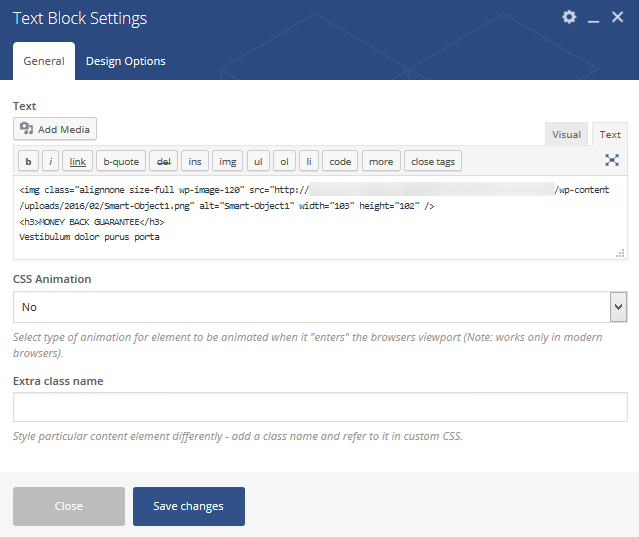Insert an image tag with img button

[x=227, y=161]
